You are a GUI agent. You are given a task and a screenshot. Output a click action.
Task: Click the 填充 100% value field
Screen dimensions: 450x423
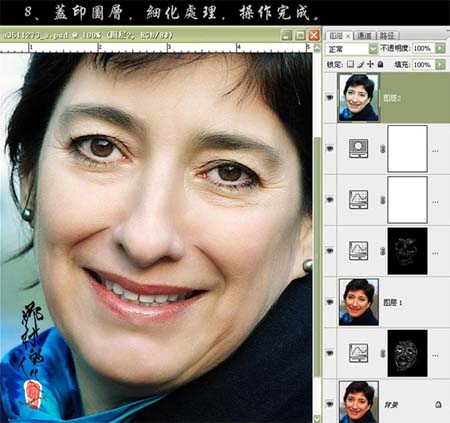(423, 64)
